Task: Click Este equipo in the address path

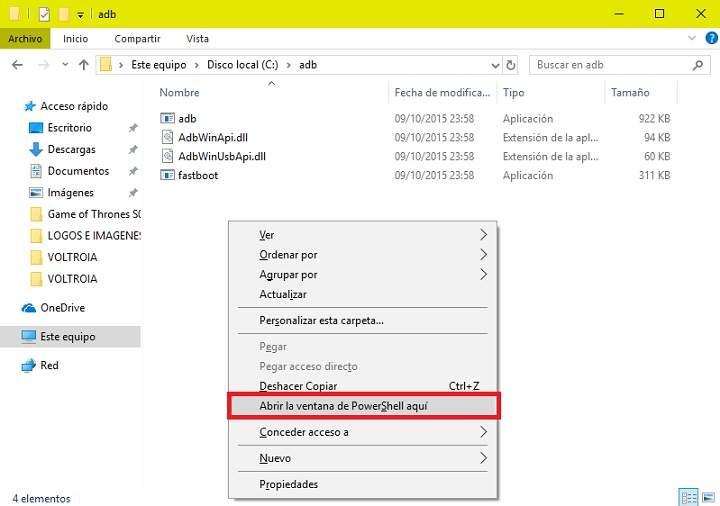Action: click(x=159, y=65)
